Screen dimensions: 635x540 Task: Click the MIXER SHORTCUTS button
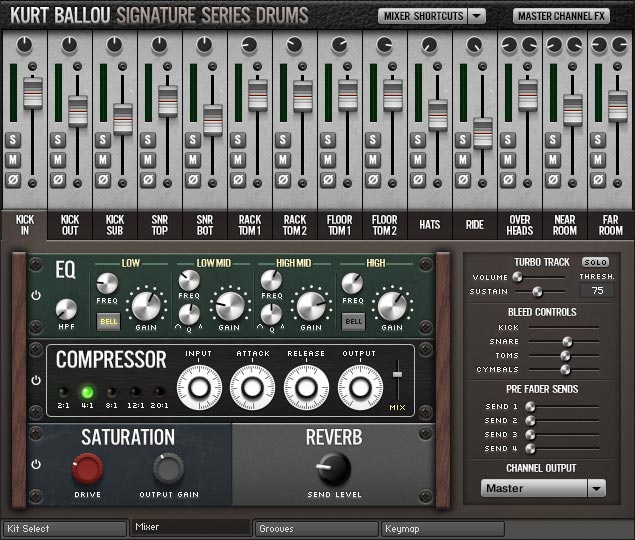point(423,16)
